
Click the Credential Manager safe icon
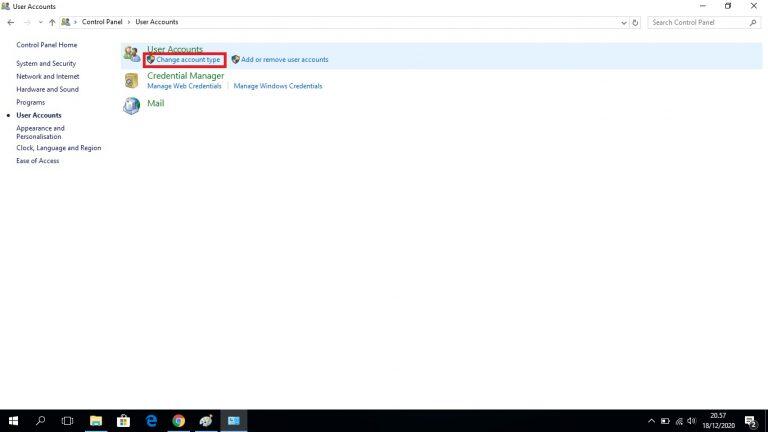tap(131, 80)
